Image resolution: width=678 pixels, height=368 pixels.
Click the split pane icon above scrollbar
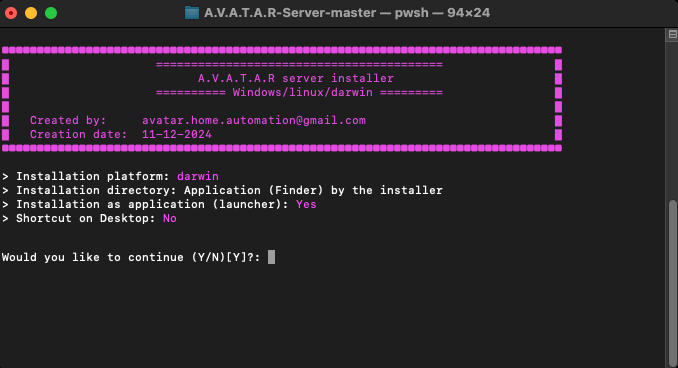point(672,35)
